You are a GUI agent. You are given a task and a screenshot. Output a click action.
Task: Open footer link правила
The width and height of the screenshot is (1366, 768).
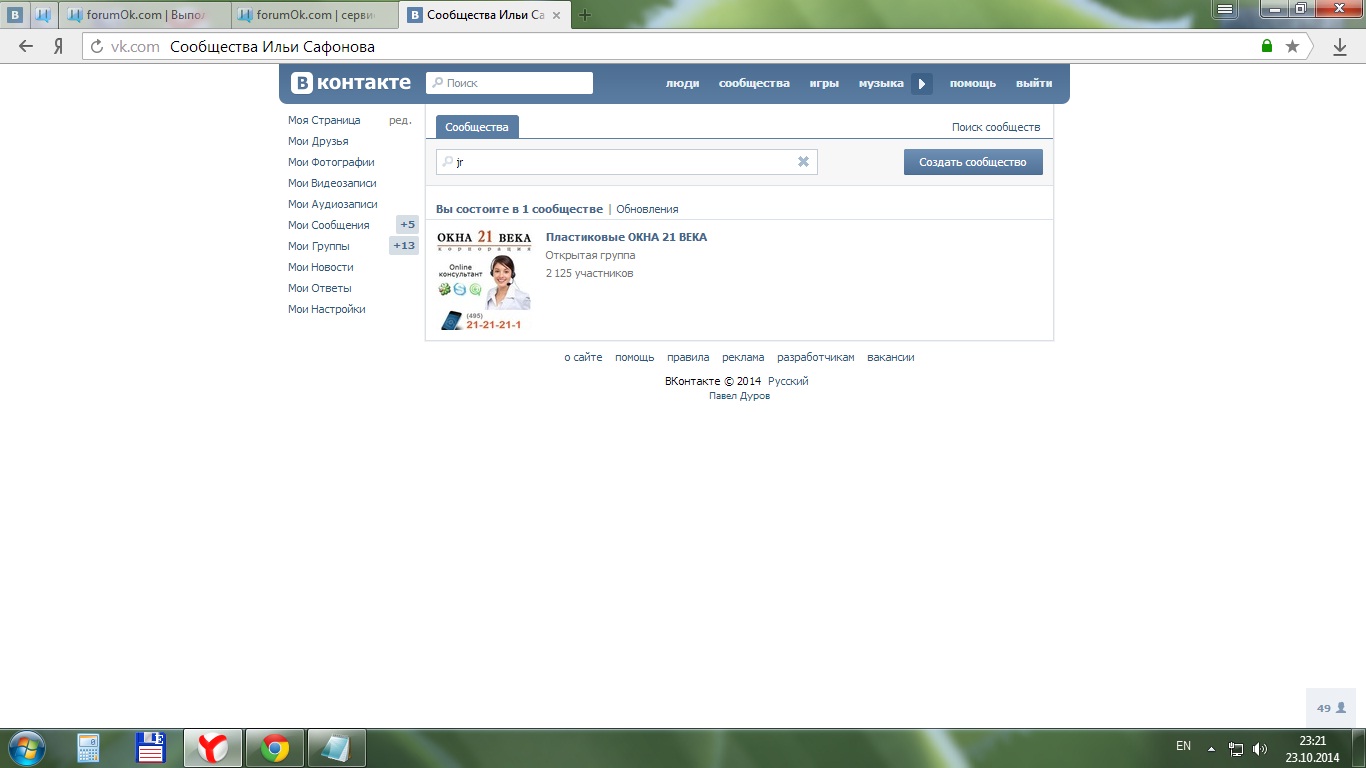pos(688,357)
